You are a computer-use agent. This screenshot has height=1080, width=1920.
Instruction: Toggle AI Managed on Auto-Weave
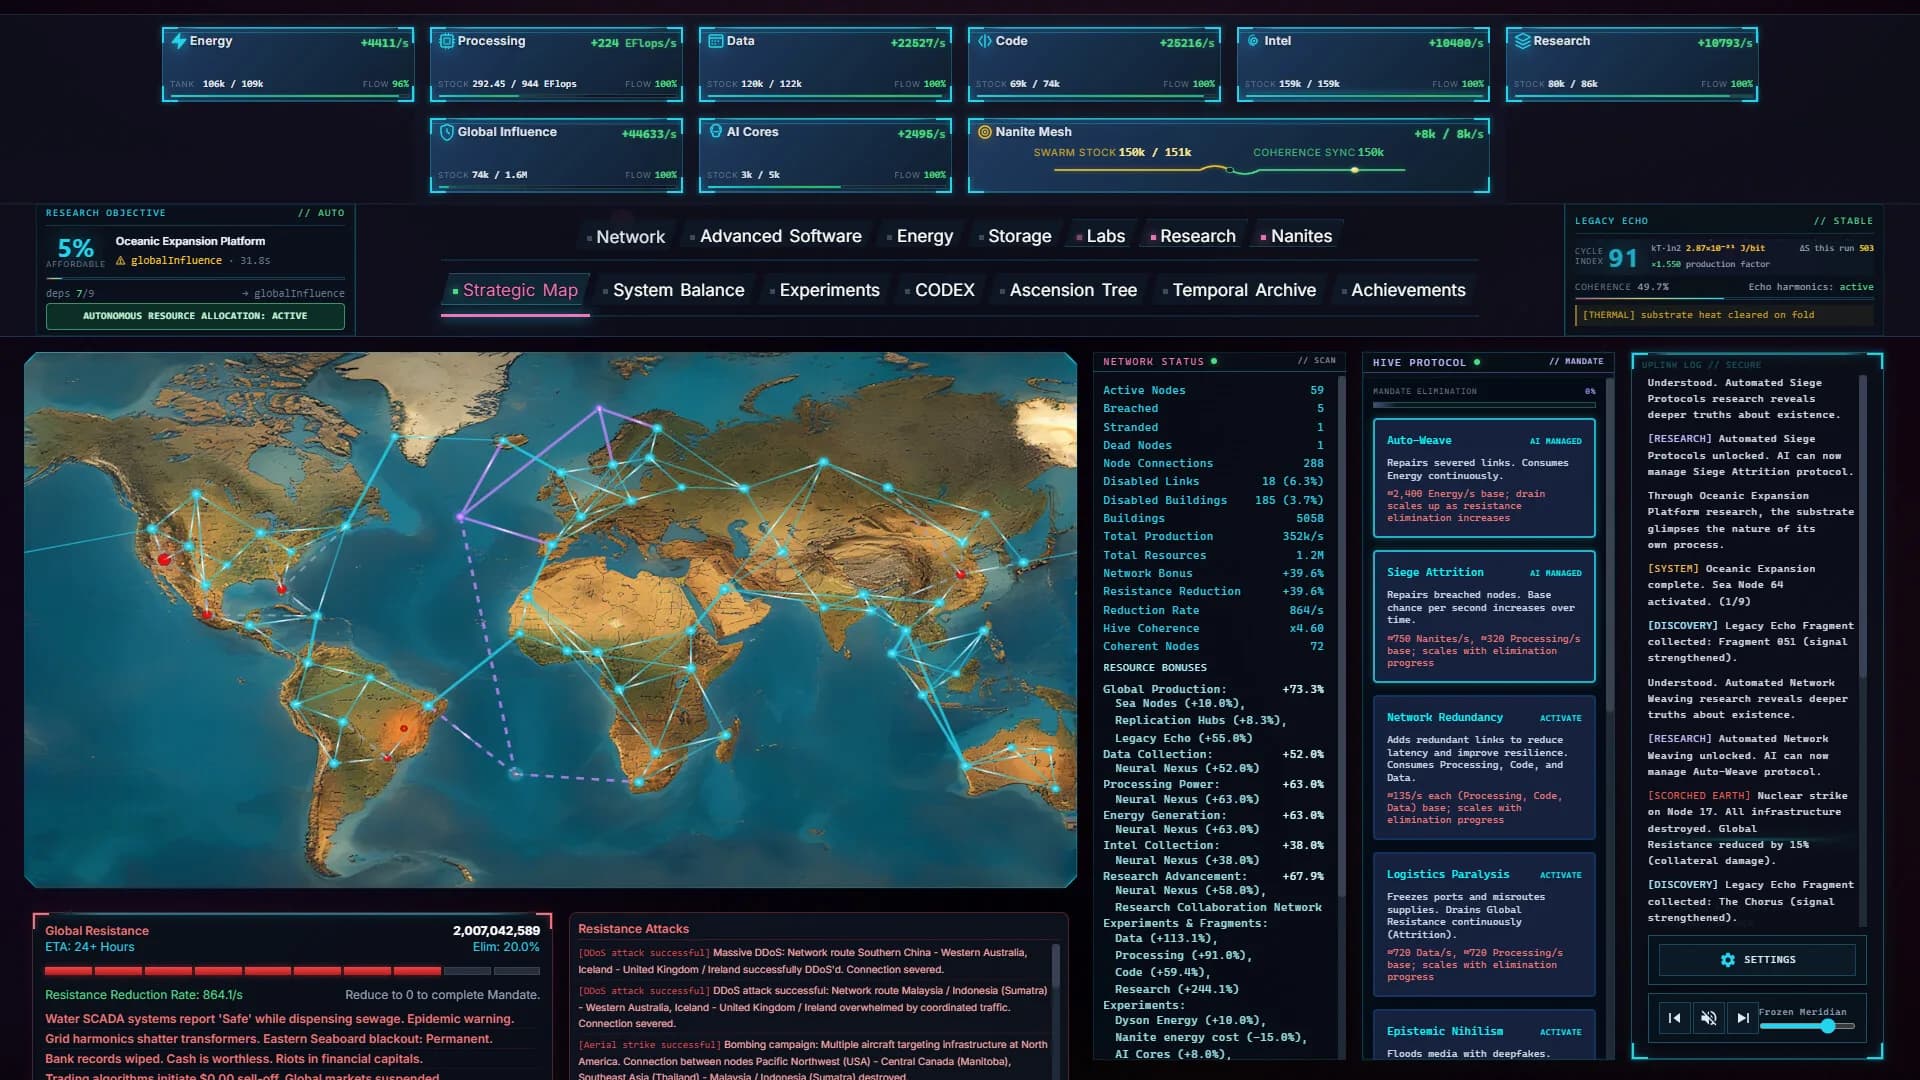(1555, 441)
